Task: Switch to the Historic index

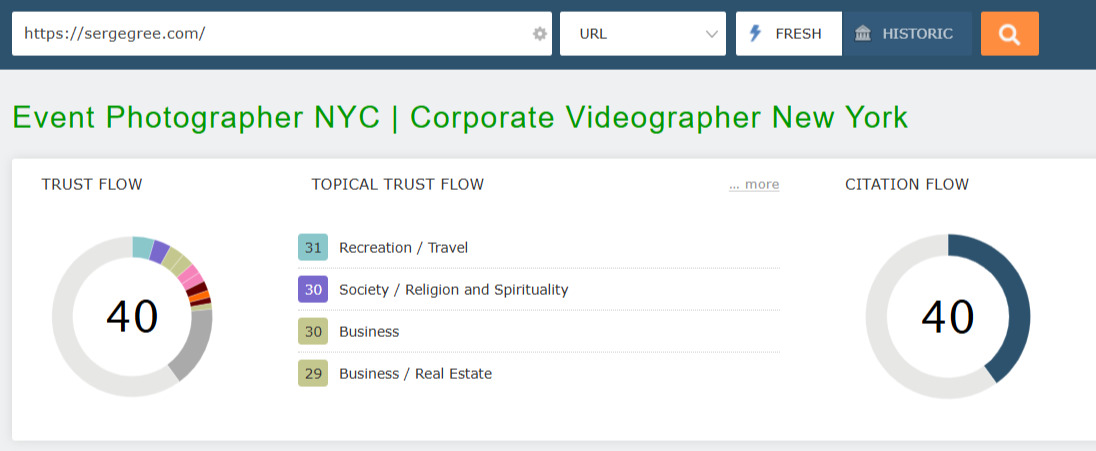Action: coord(907,34)
